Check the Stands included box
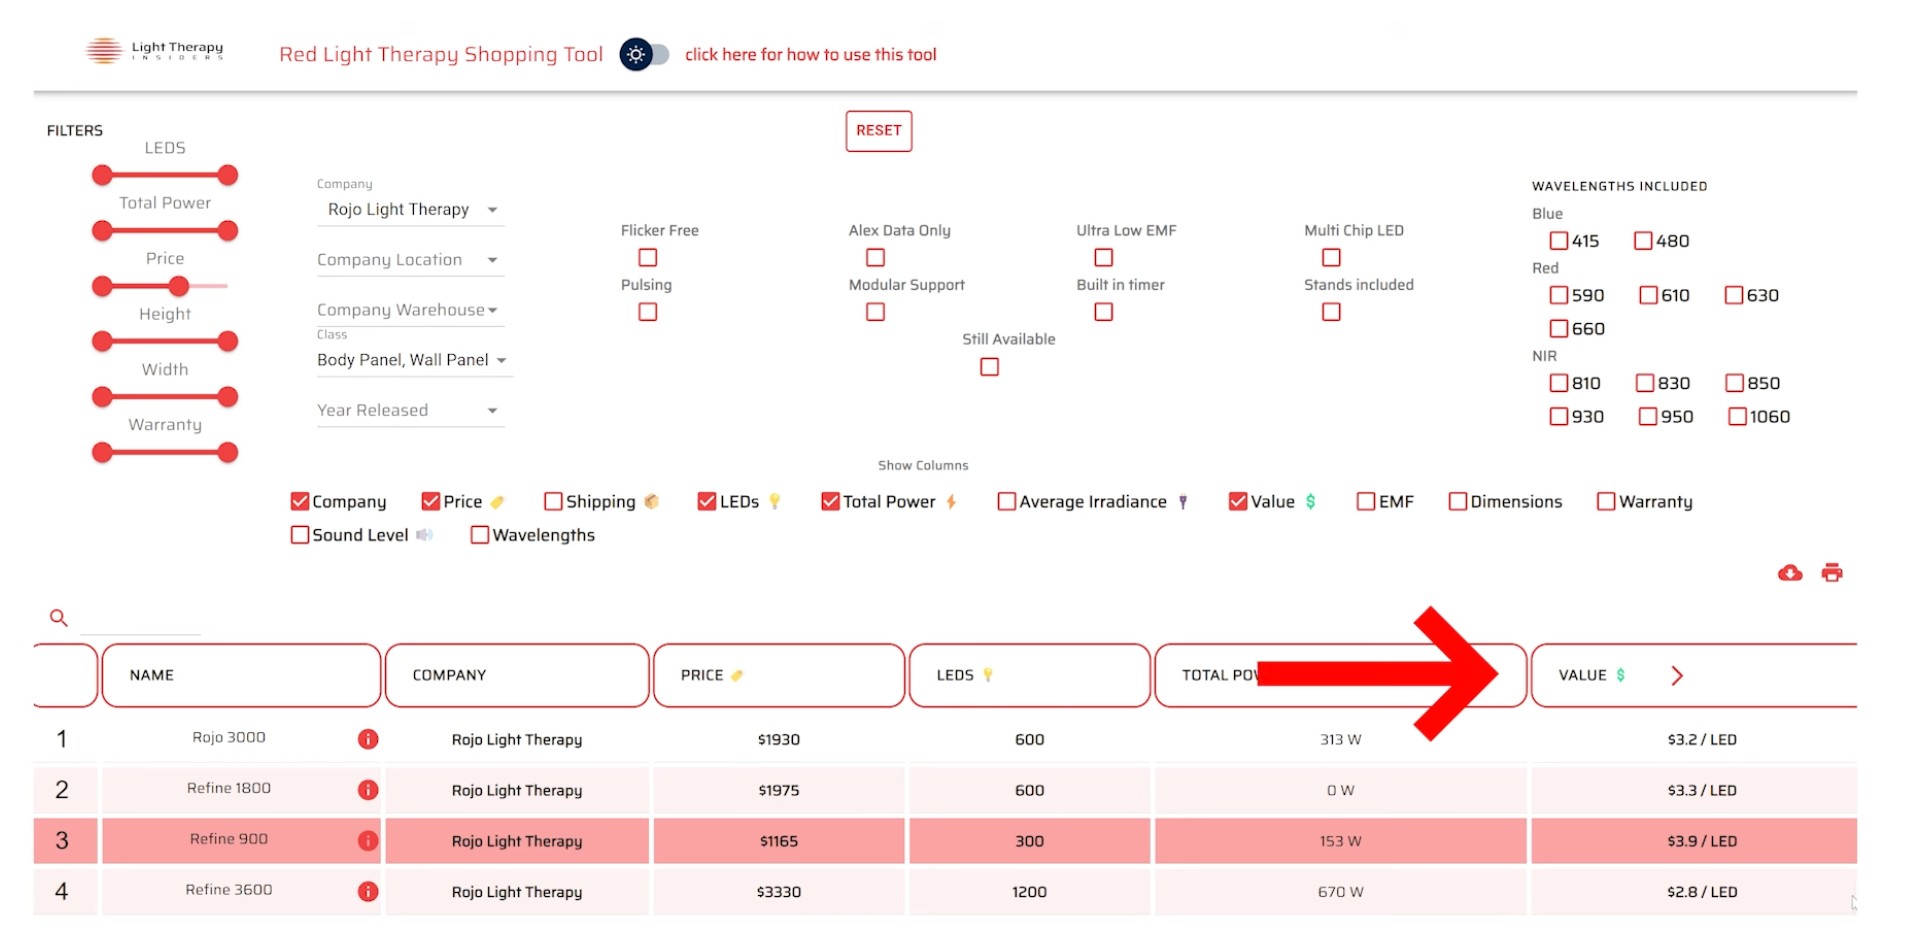Screen dimensions: 1909x935 [x=1331, y=312]
